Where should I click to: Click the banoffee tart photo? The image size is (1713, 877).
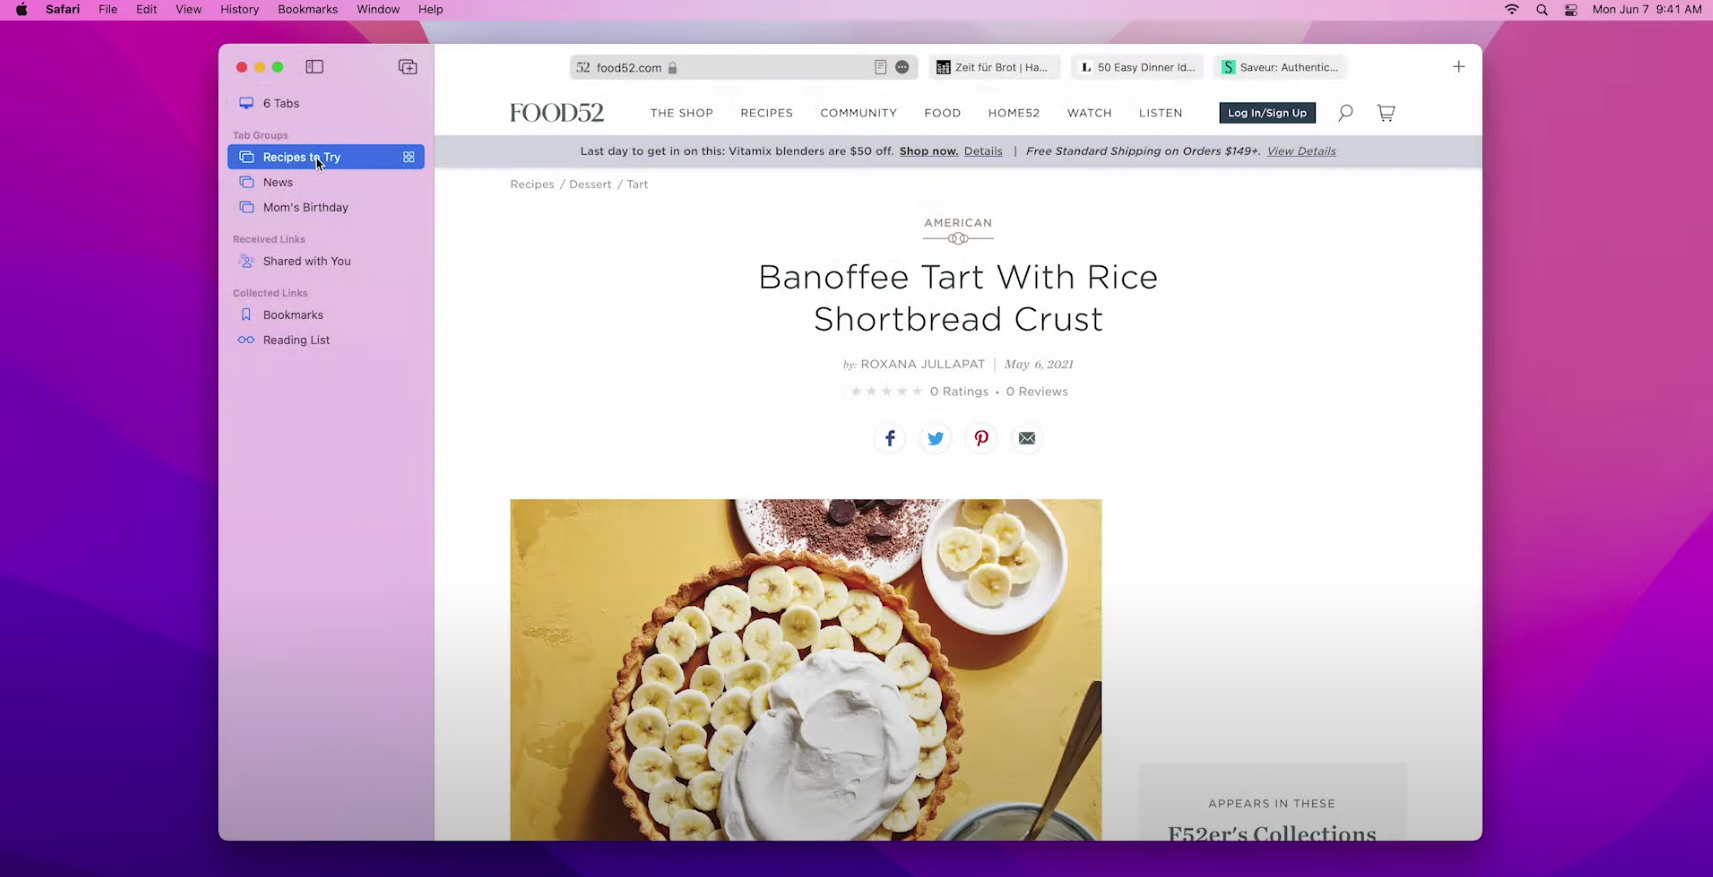tap(806, 669)
